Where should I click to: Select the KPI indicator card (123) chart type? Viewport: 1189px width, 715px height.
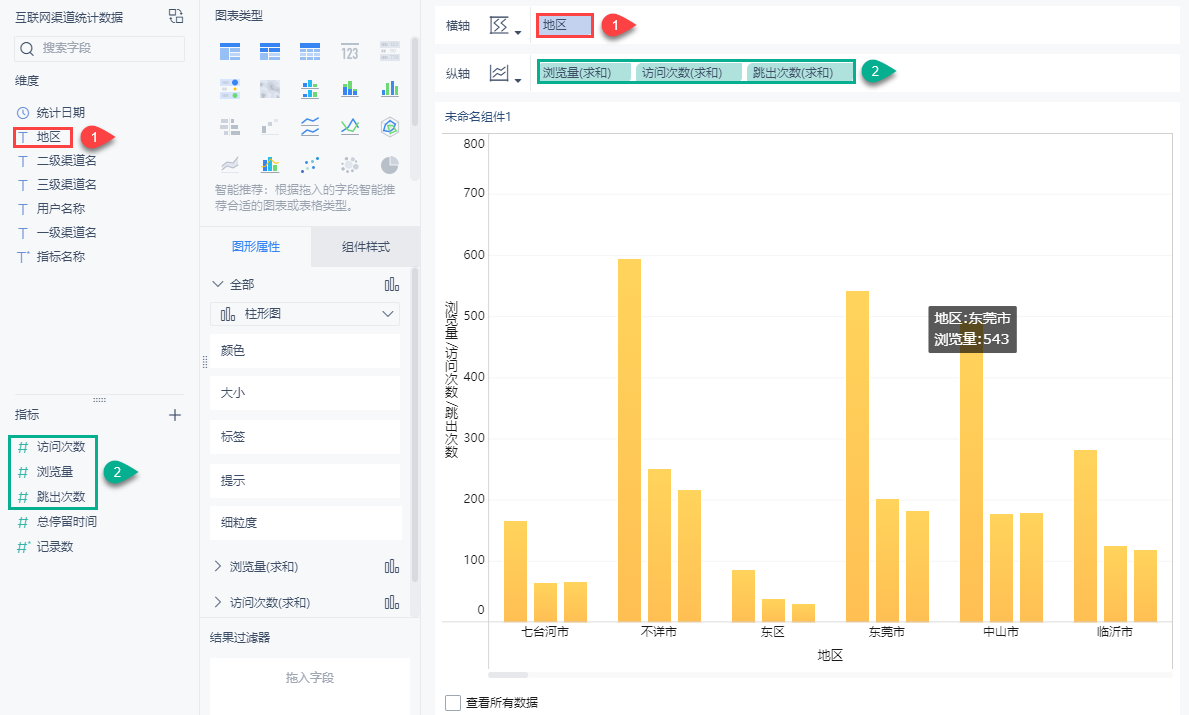[350, 52]
